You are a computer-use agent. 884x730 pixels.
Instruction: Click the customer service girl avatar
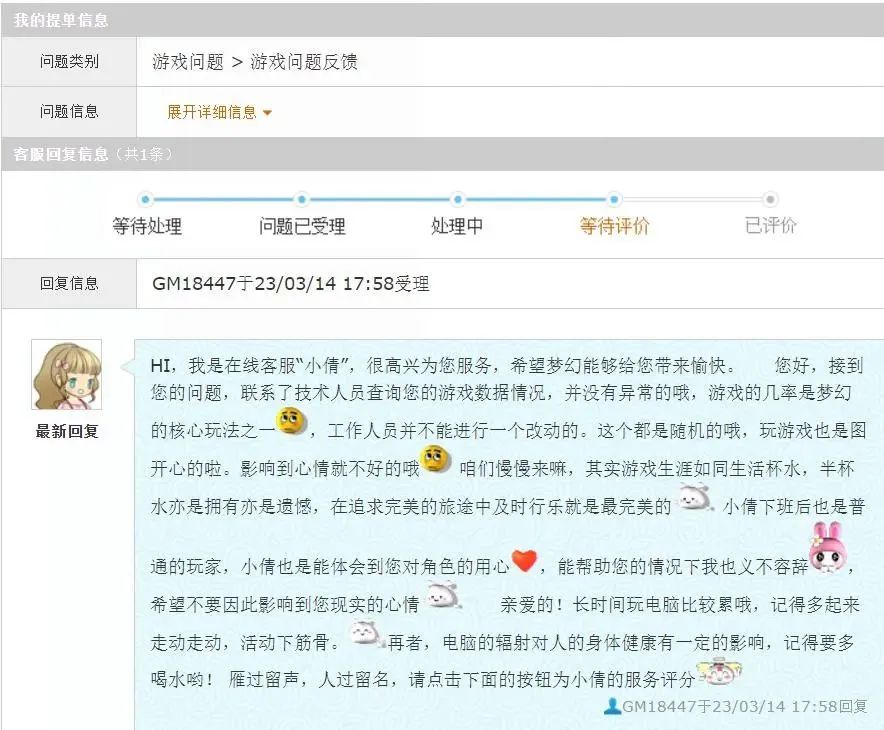click(67, 374)
